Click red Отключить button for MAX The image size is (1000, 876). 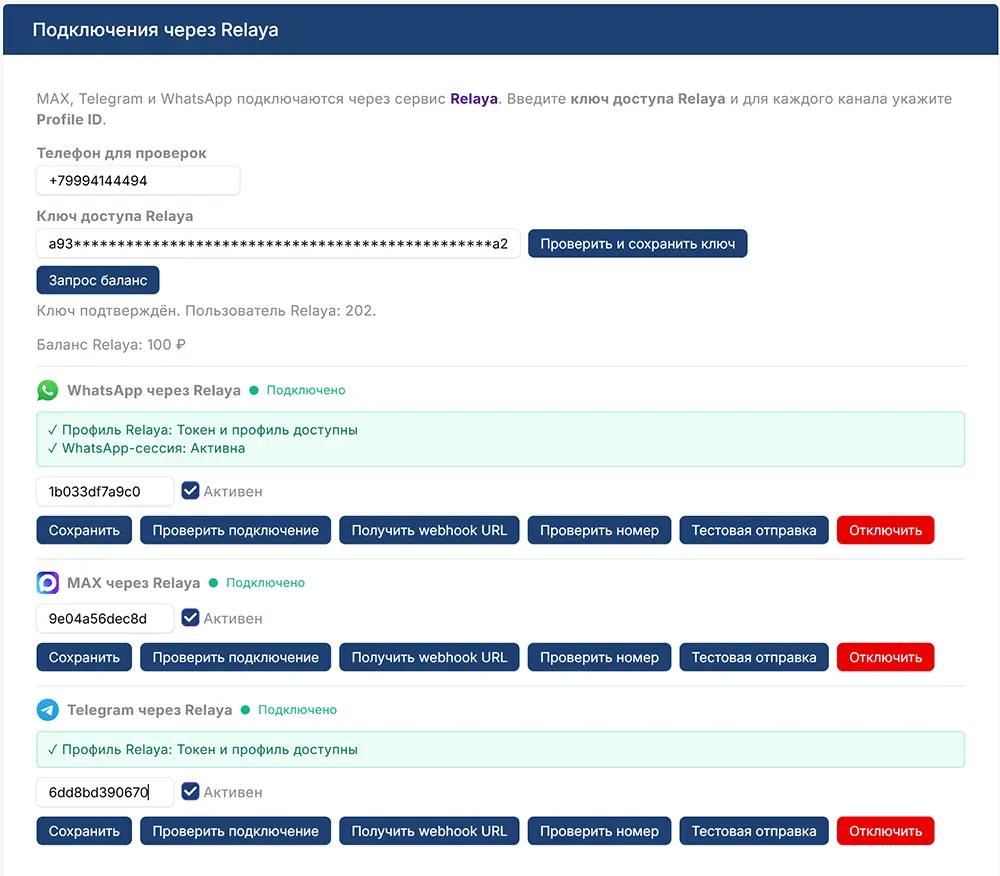(885, 657)
